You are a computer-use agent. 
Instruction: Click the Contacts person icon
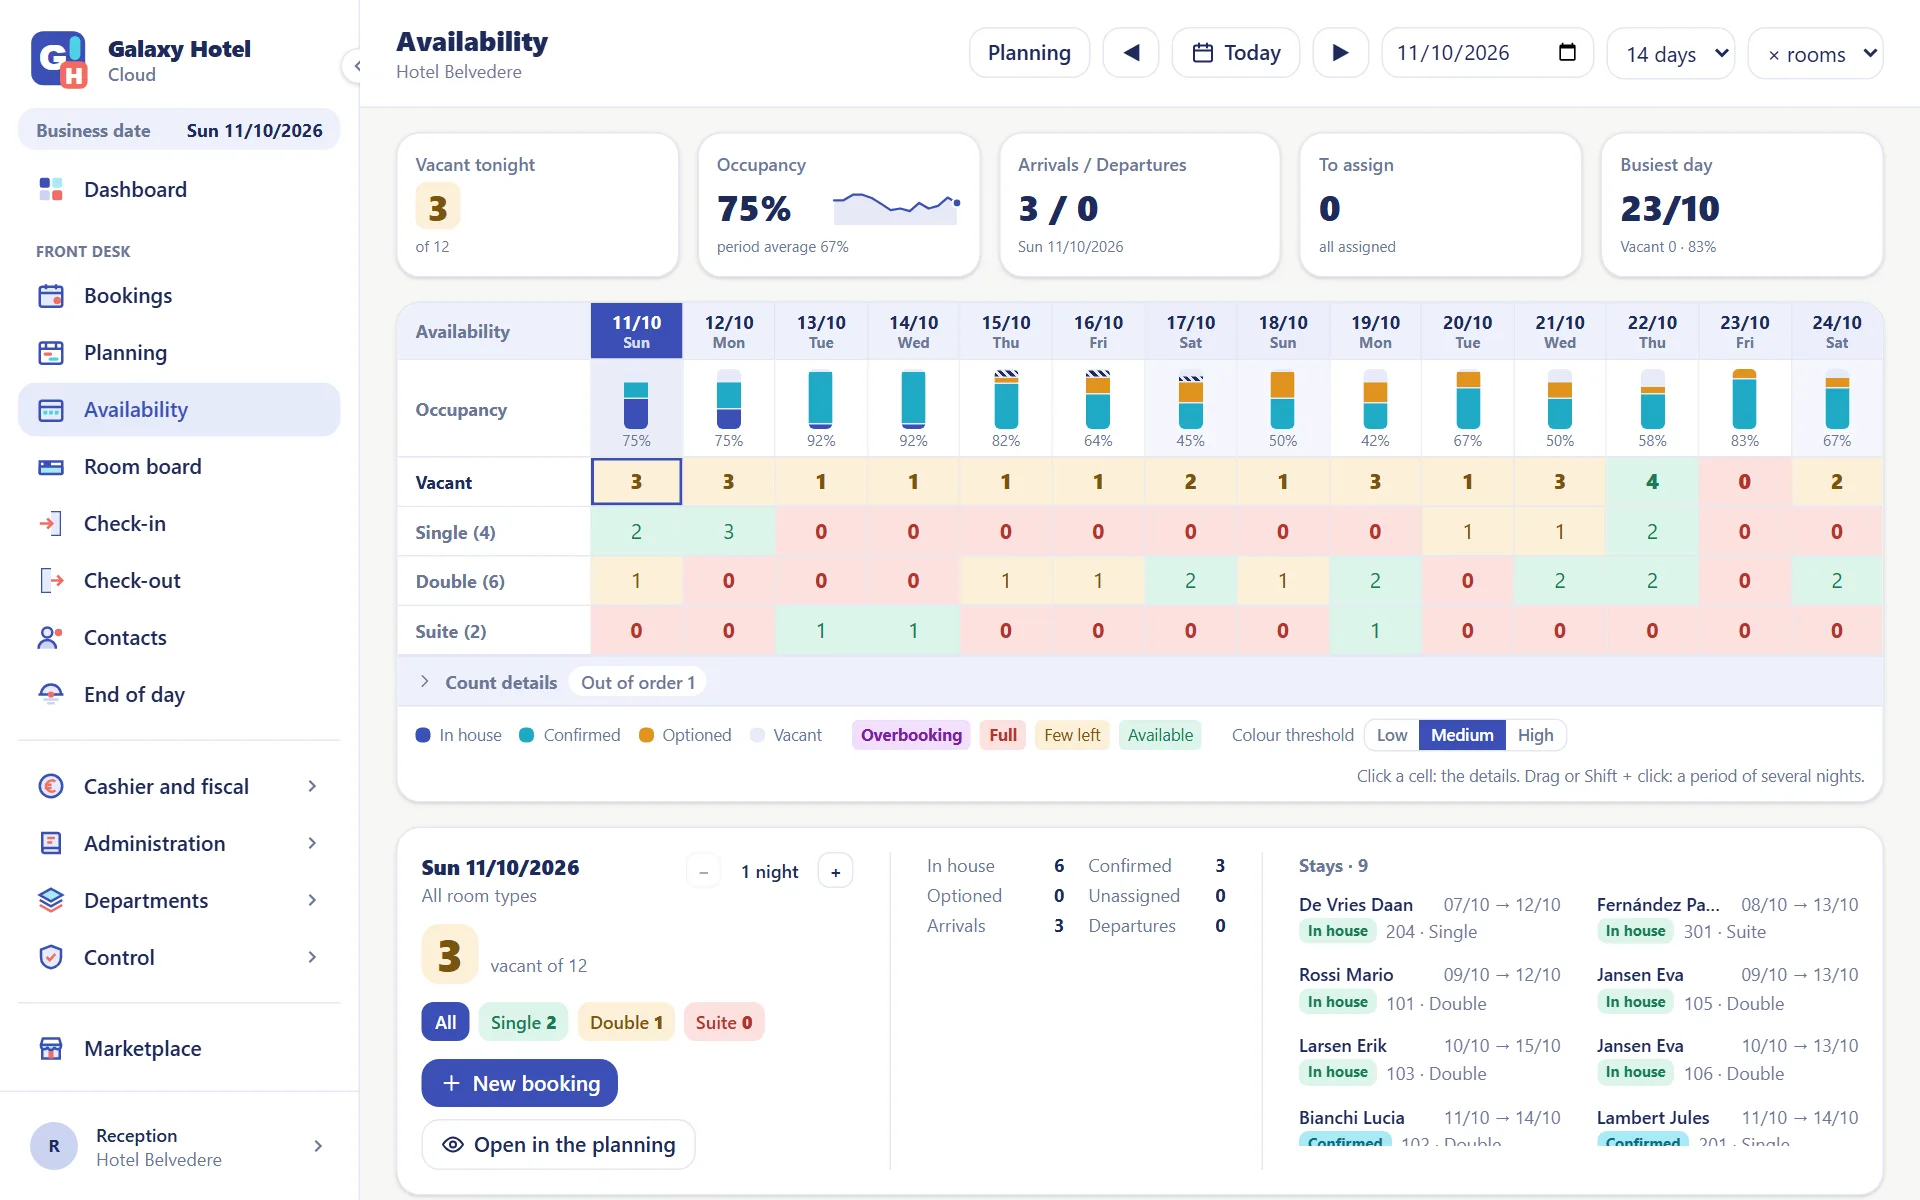51,637
